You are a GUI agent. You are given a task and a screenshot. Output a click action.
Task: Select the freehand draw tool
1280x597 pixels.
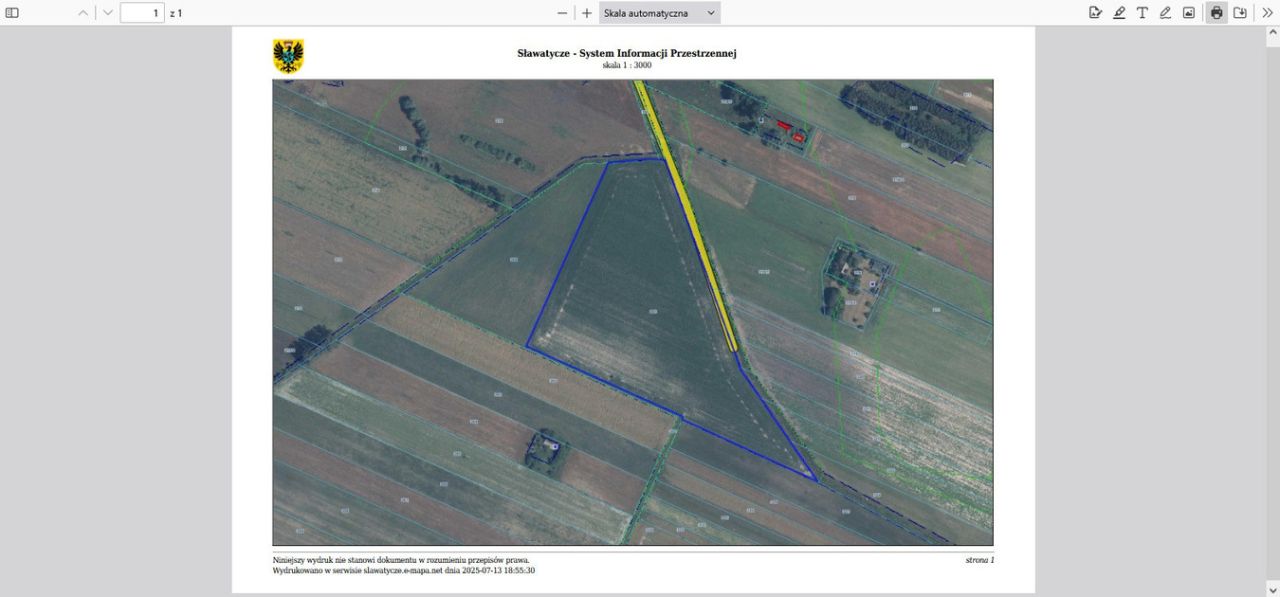tap(1165, 13)
